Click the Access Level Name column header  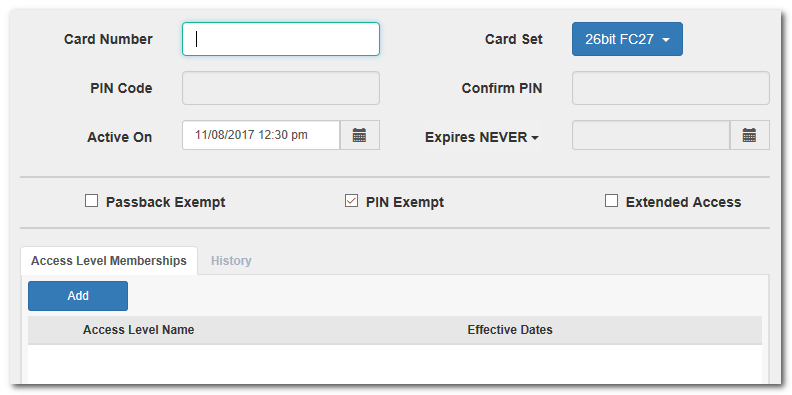click(x=138, y=330)
